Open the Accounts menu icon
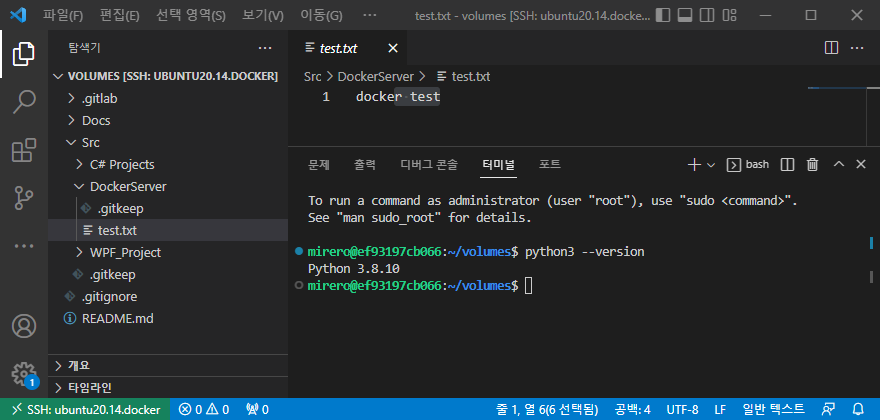This screenshot has width=880, height=420. (24, 326)
